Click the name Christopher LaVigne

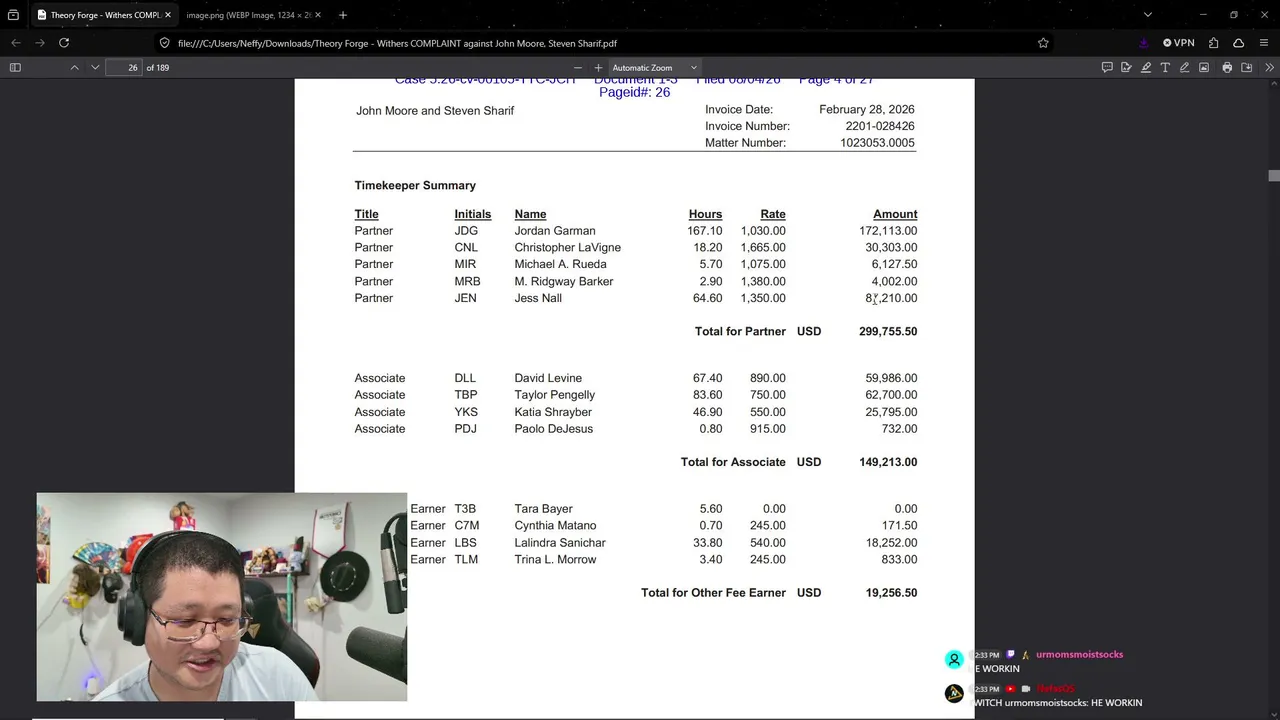[x=568, y=248]
